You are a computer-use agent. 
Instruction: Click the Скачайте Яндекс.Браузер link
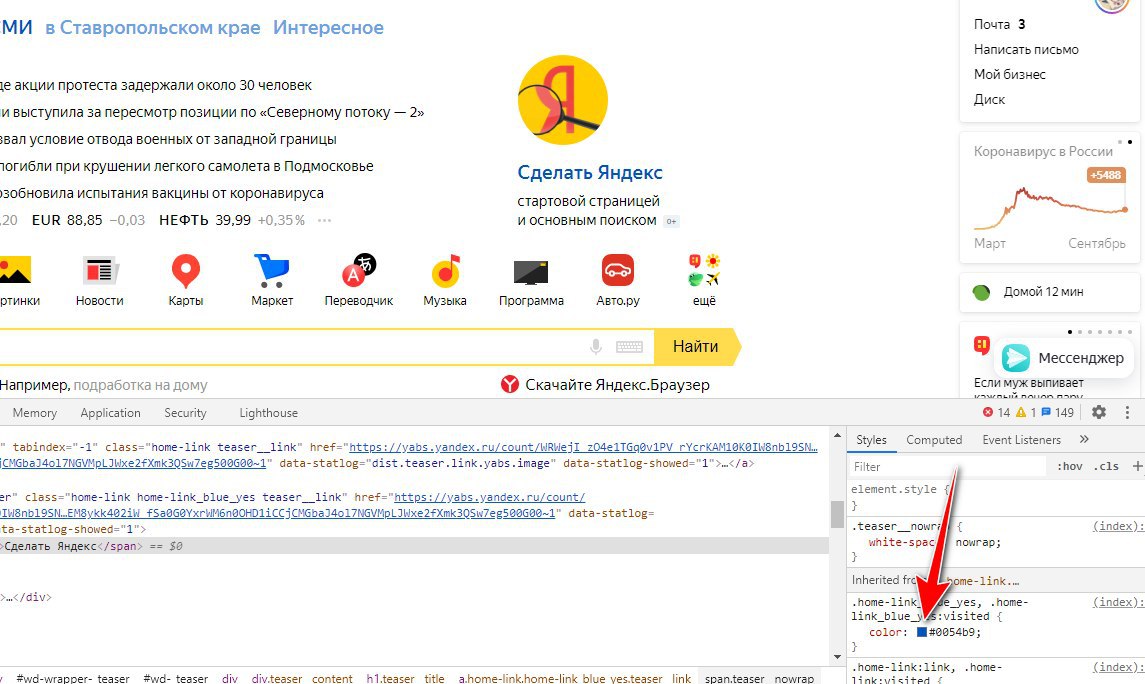(618, 385)
